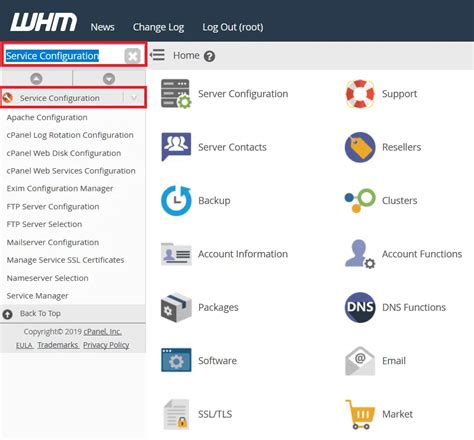Toggle the sidebar menu collapse icon
This screenshot has height=440, width=474.
157,55
